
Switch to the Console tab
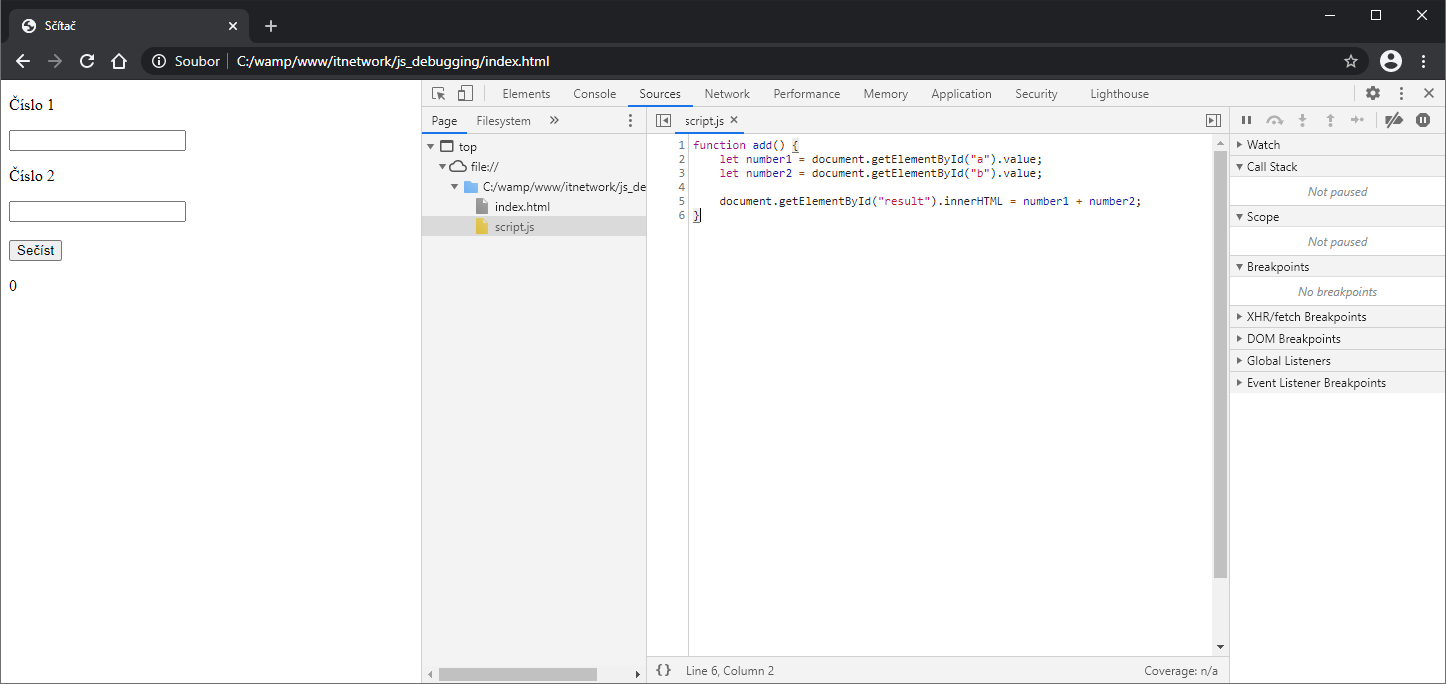tap(594, 94)
